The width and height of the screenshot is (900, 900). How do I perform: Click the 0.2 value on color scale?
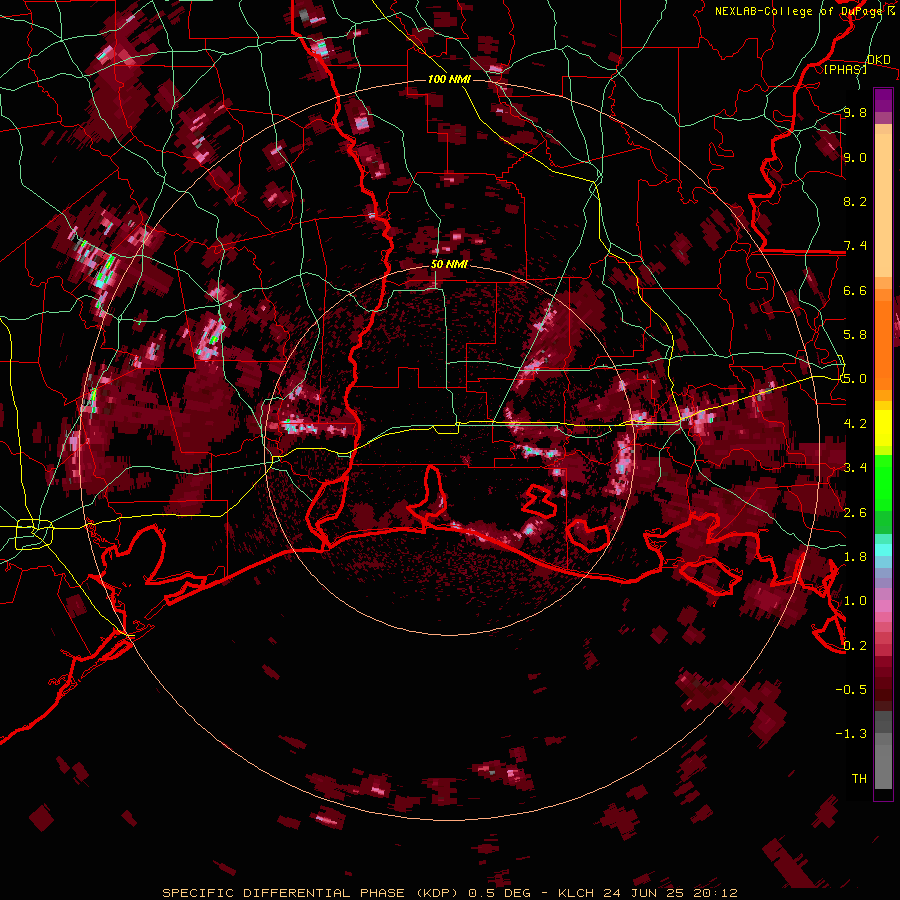tap(855, 646)
